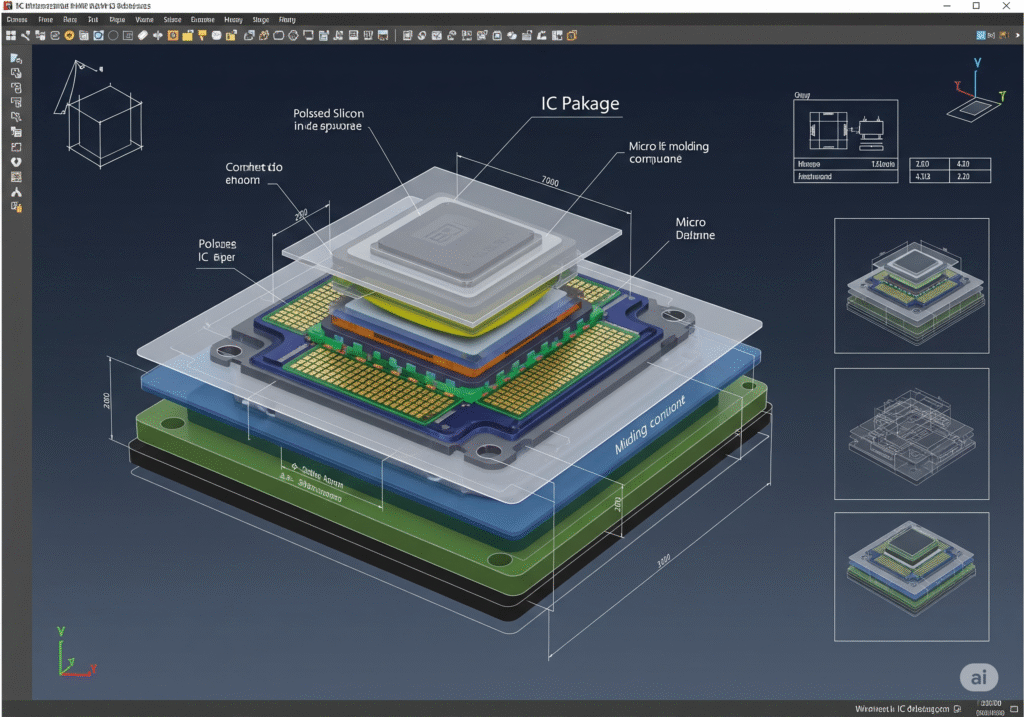This screenshot has height=717, width=1024.
Task: Expand the toolbar overflow arrow at far right
Action: 1015,36
